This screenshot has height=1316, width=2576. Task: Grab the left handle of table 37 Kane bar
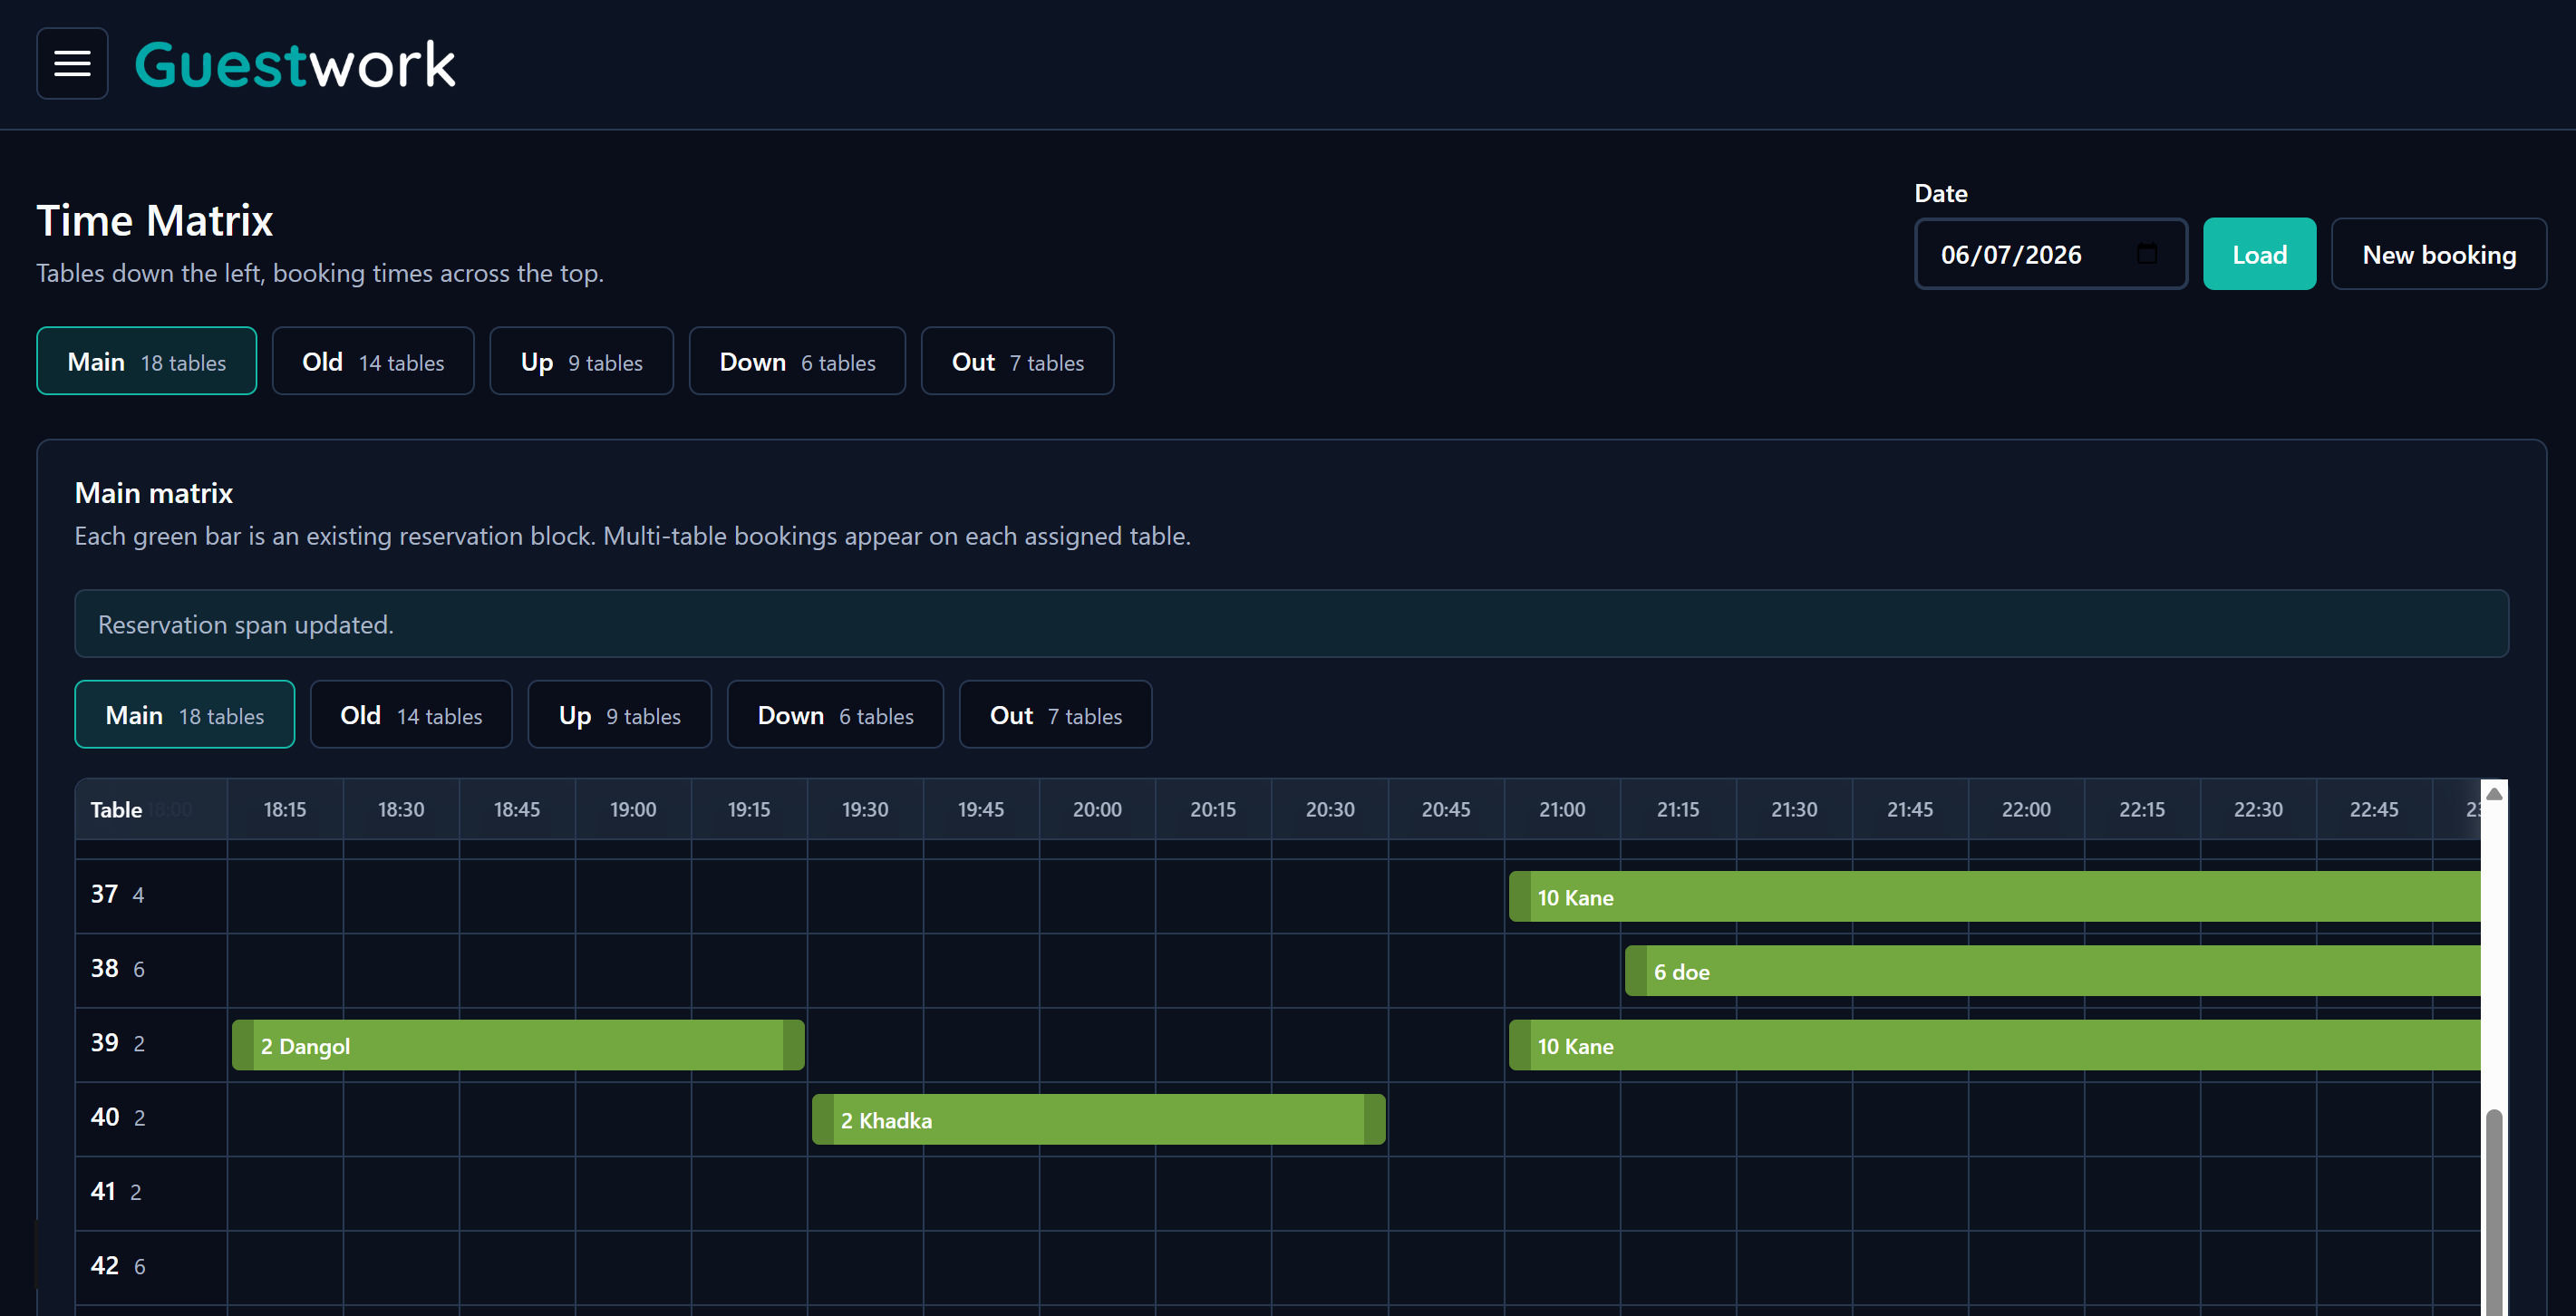tap(1520, 896)
